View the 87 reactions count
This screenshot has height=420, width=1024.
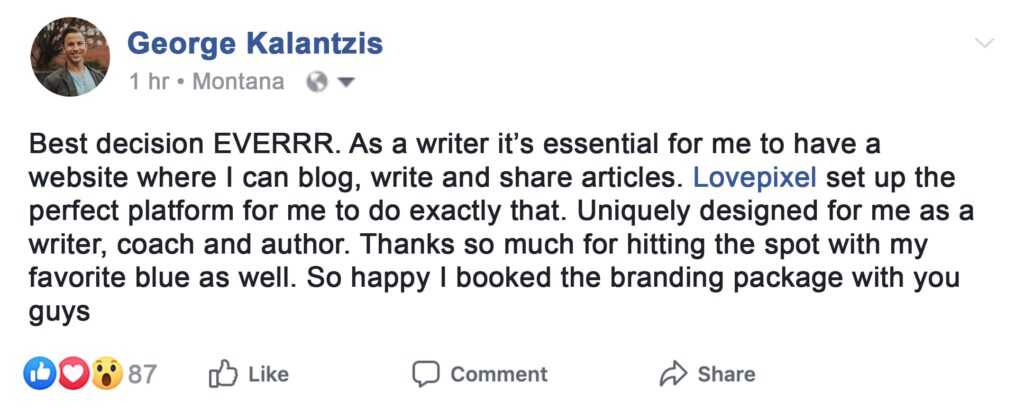pyautogui.click(x=143, y=375)
